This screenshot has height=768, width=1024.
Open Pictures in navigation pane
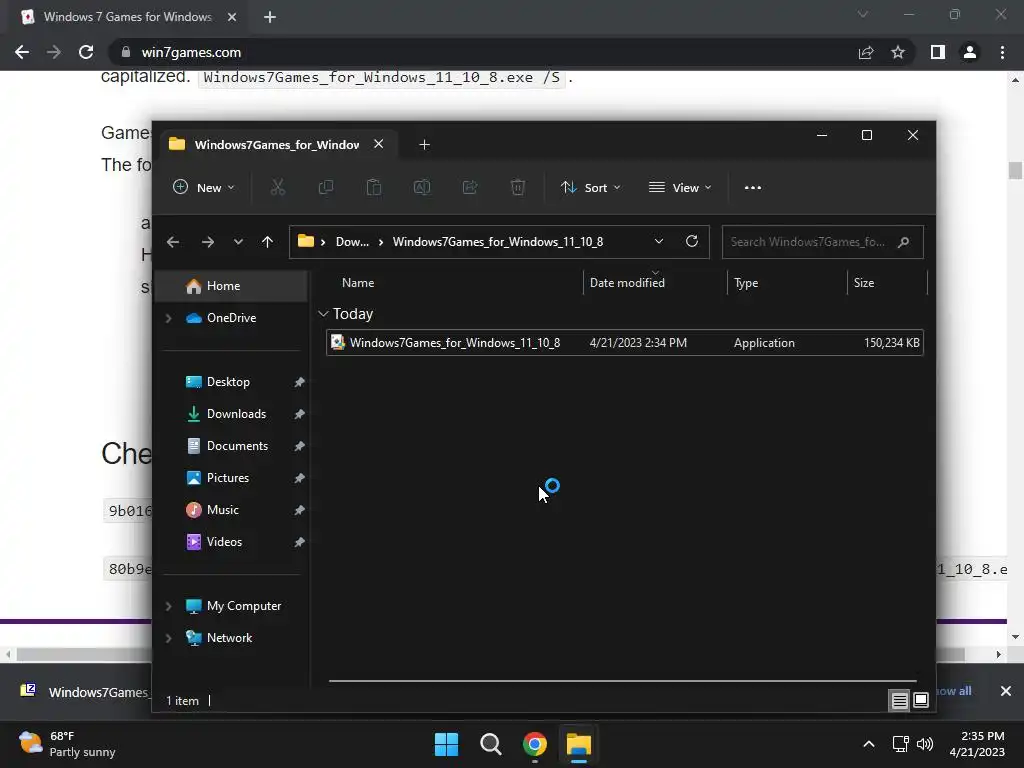point(227,478)
